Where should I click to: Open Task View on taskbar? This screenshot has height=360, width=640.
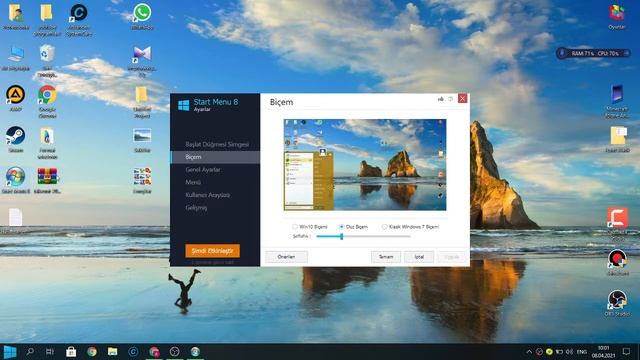tap(50, 351)
